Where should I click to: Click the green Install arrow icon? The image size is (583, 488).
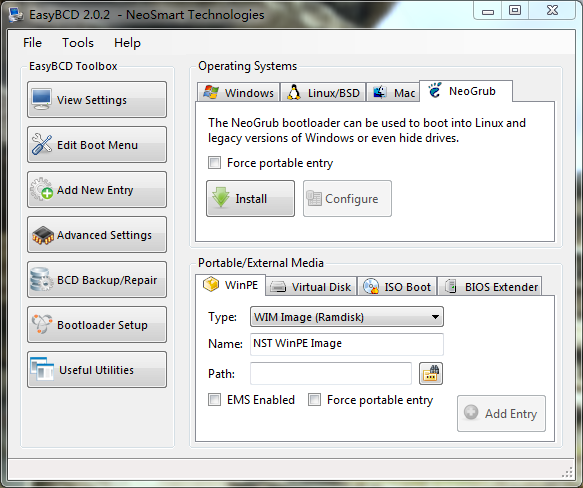(x=221, y=198)
